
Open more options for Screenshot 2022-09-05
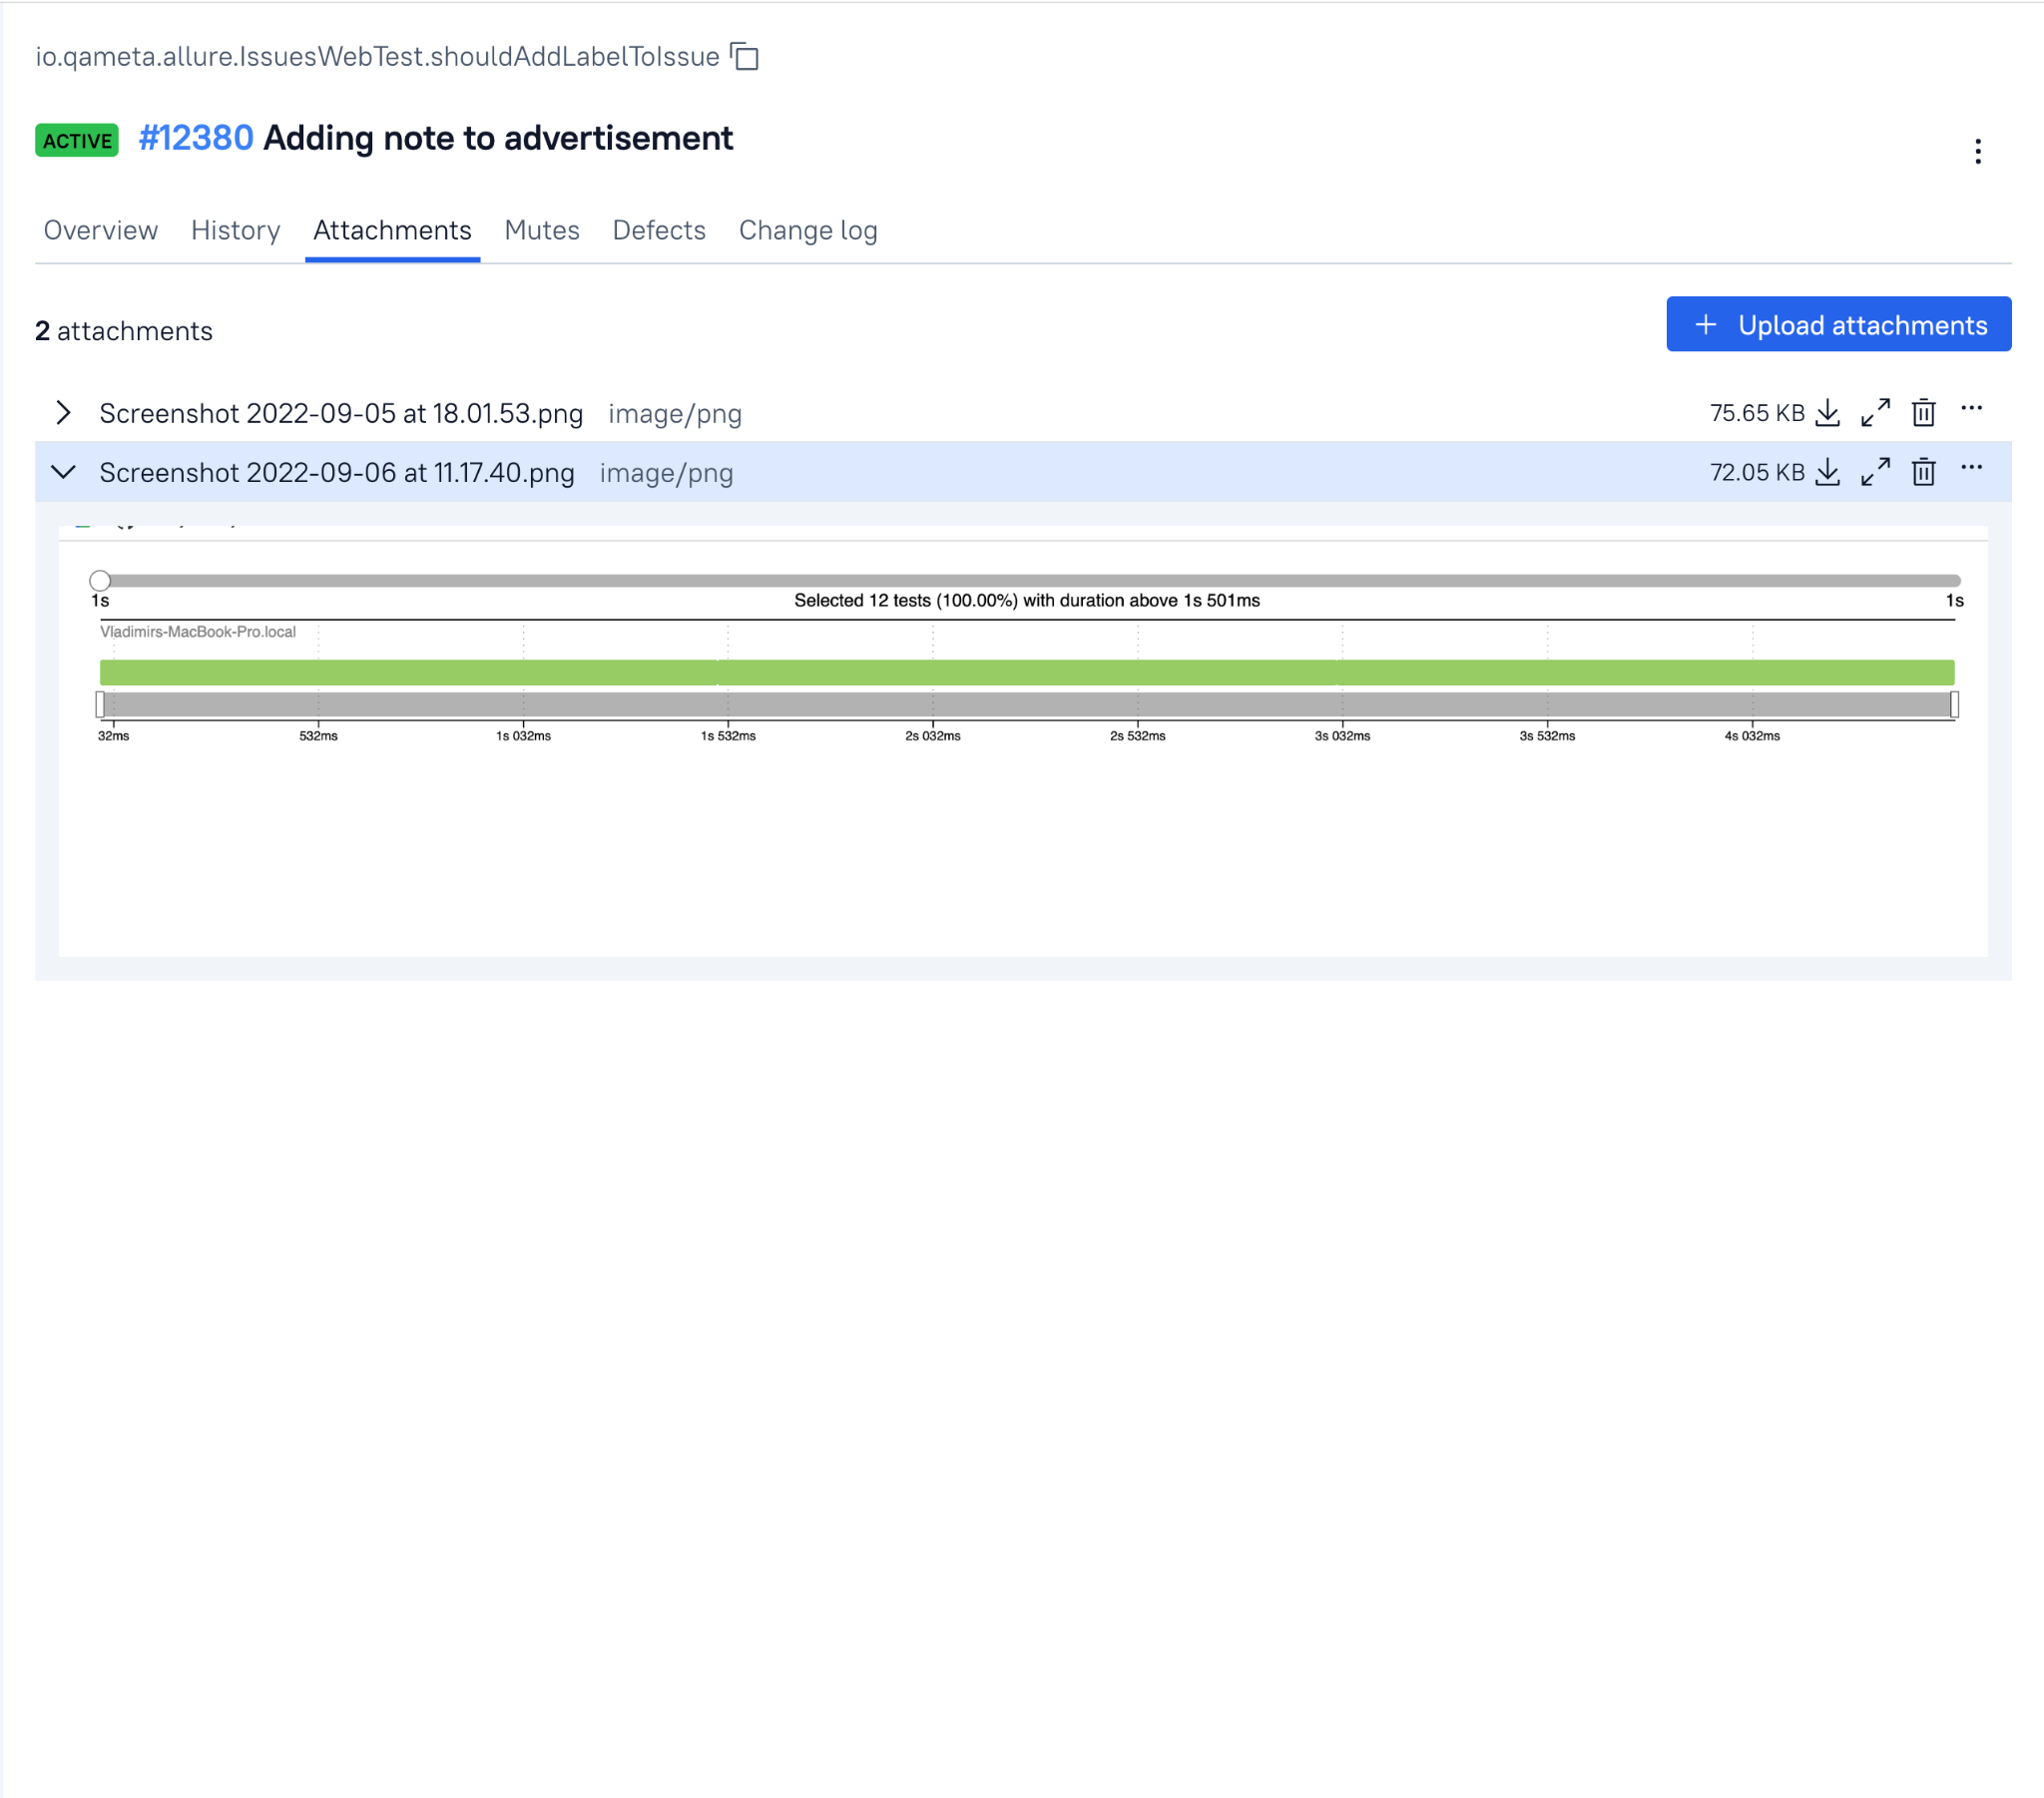[1971, 408]
